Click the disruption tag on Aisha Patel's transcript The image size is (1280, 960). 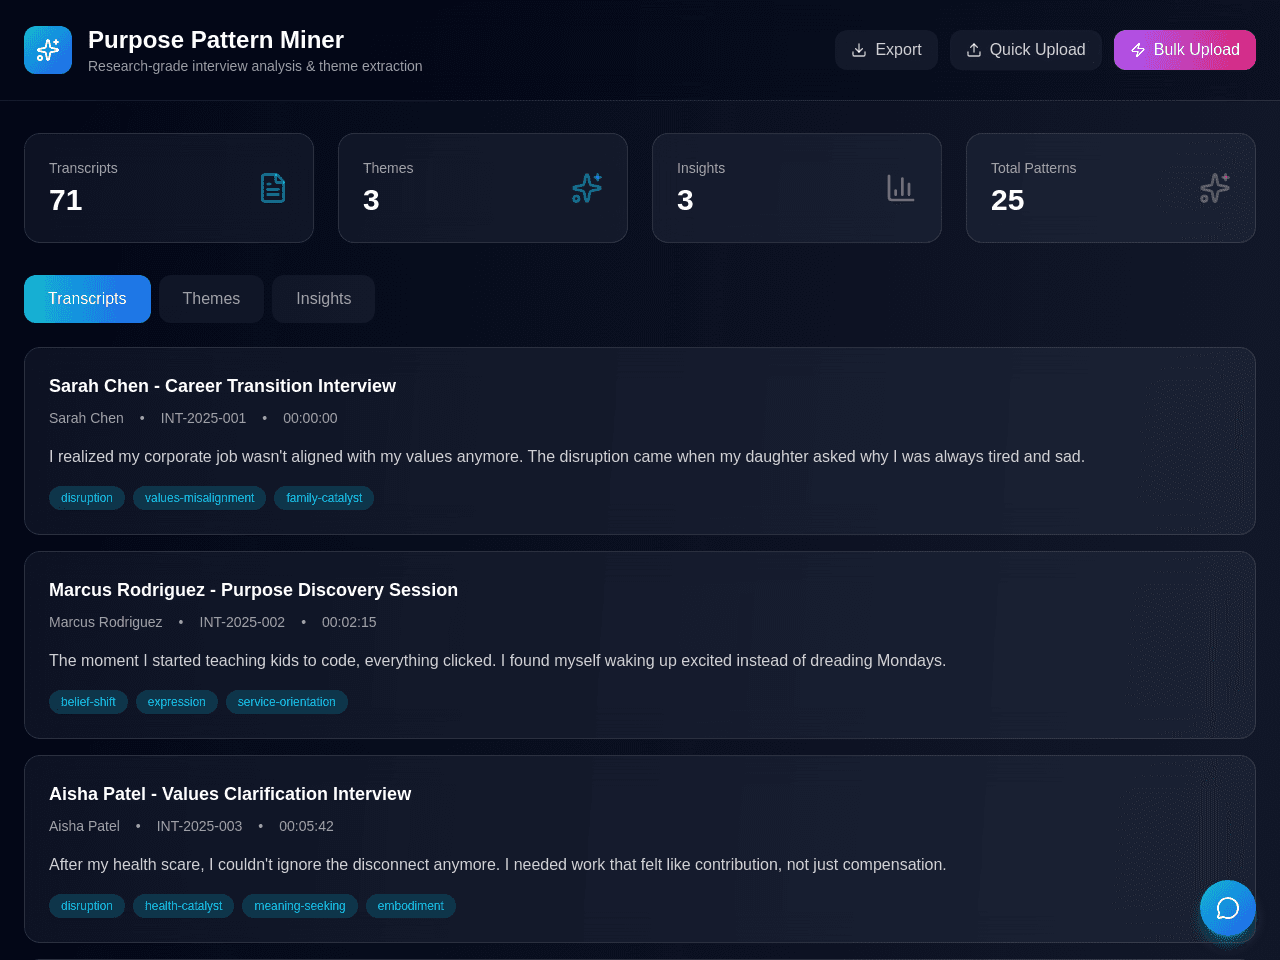pyautogui.click(x=87, y=906)
